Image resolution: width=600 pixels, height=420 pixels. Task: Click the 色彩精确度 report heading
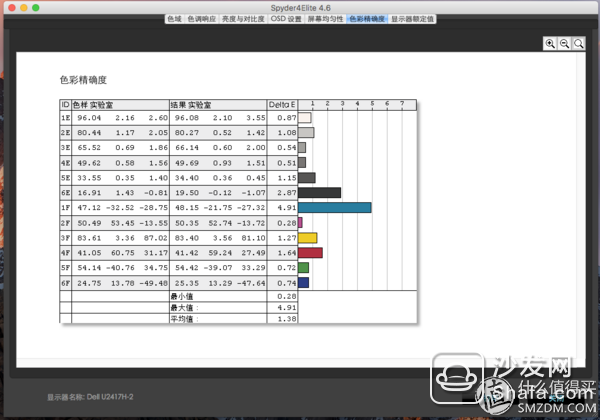tap(83, 78)
